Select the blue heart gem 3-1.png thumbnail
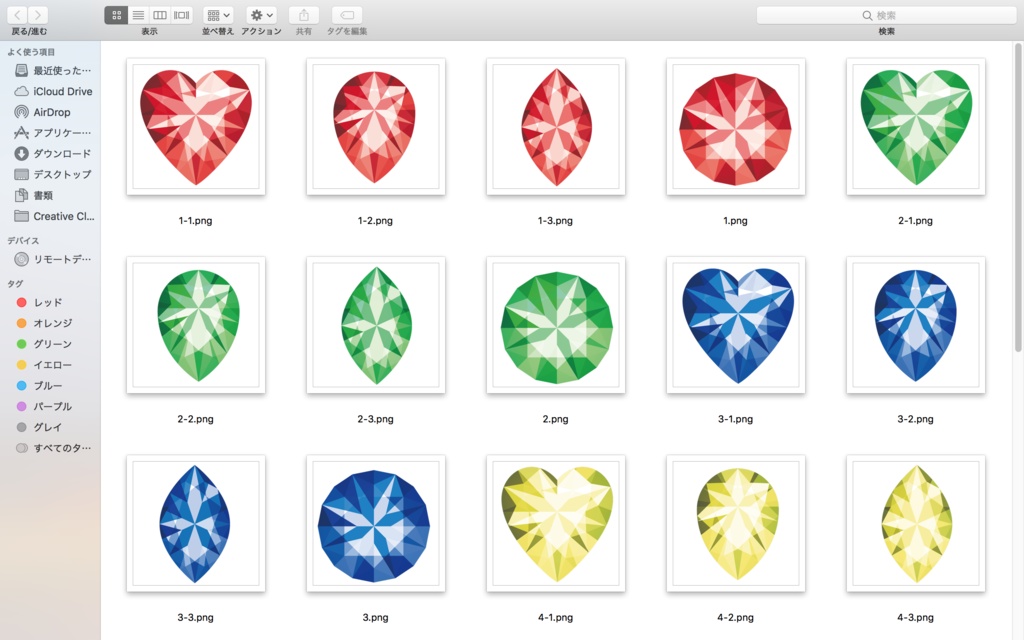This screenshot has height=640, width=1024. click(735, 325)
